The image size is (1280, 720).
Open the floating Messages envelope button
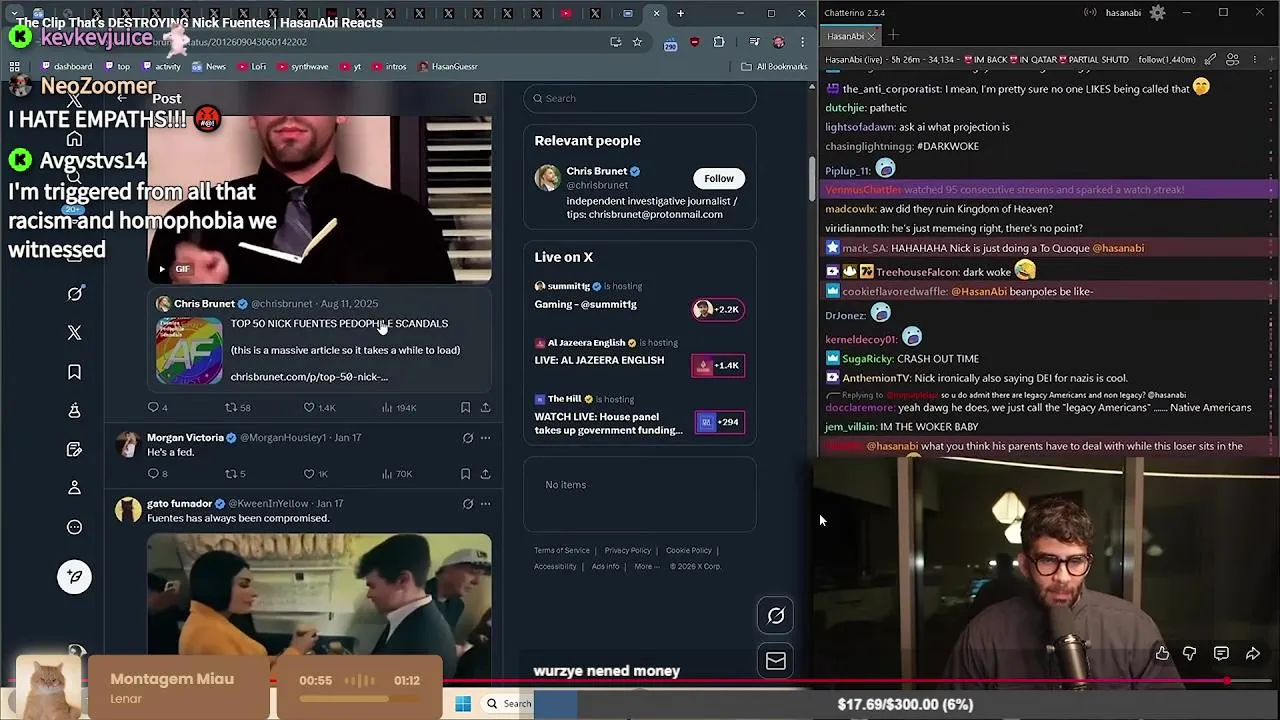tap(776, 661)
